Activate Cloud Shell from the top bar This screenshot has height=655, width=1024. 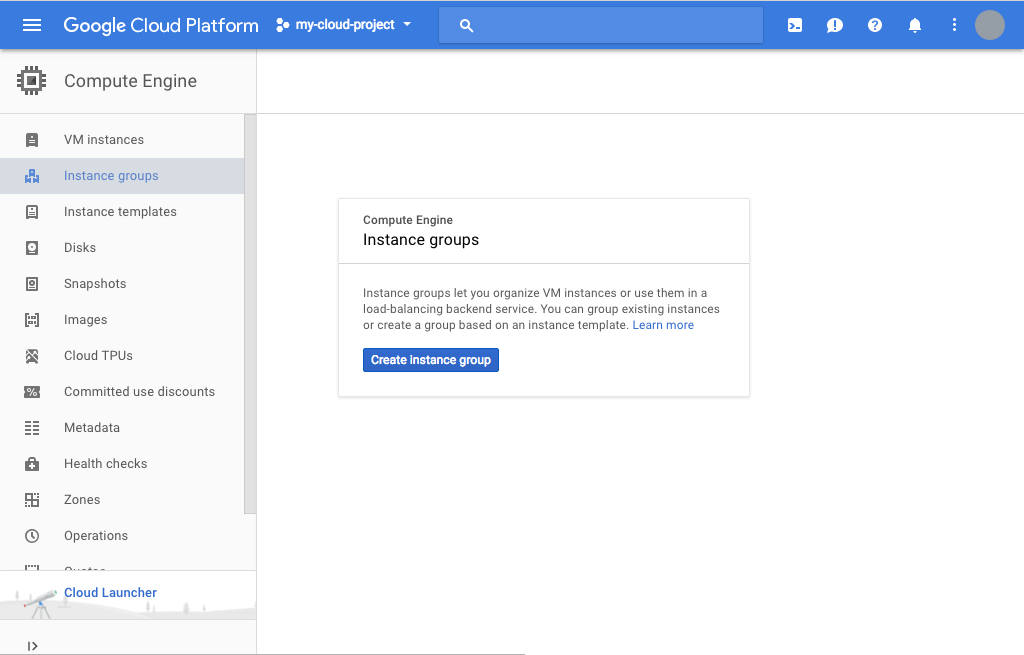pos(795,25)
